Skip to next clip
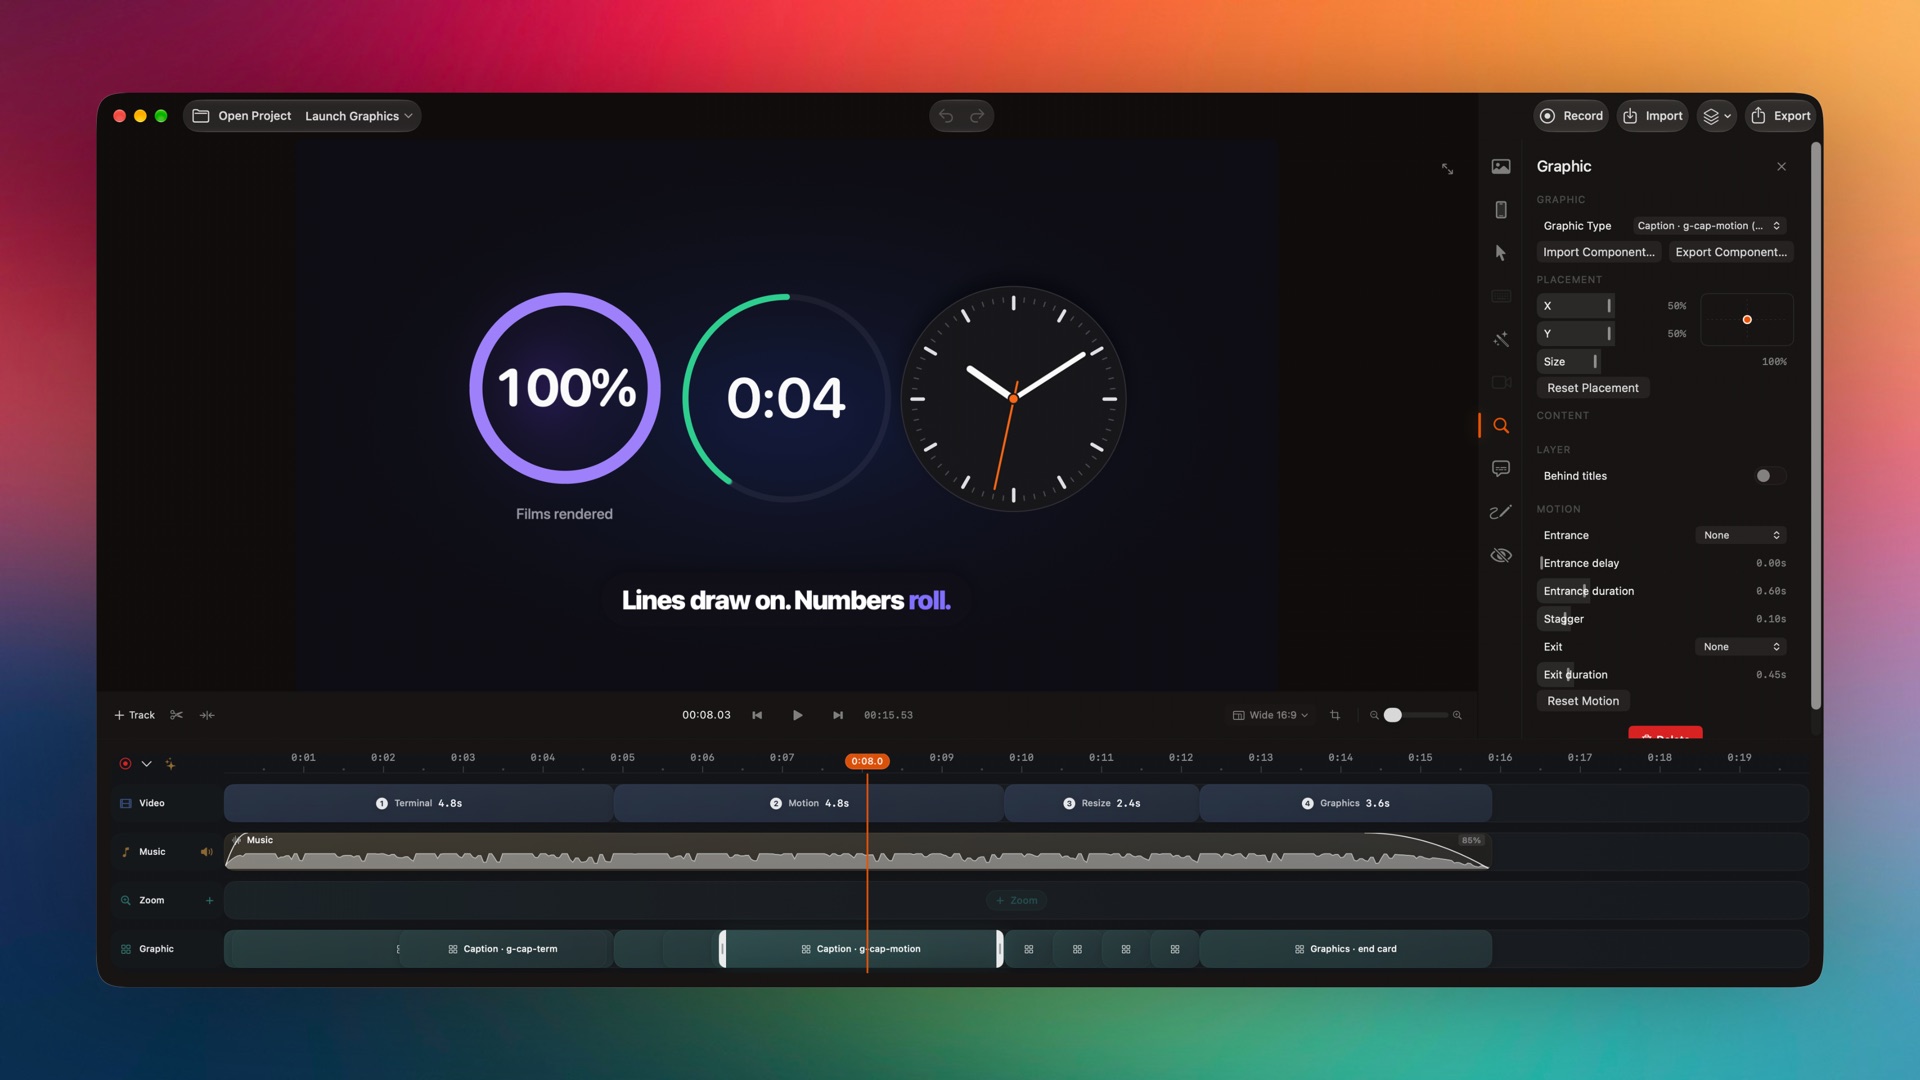This screenshot has height=1080, width=1920. click(x=838, y=716)
